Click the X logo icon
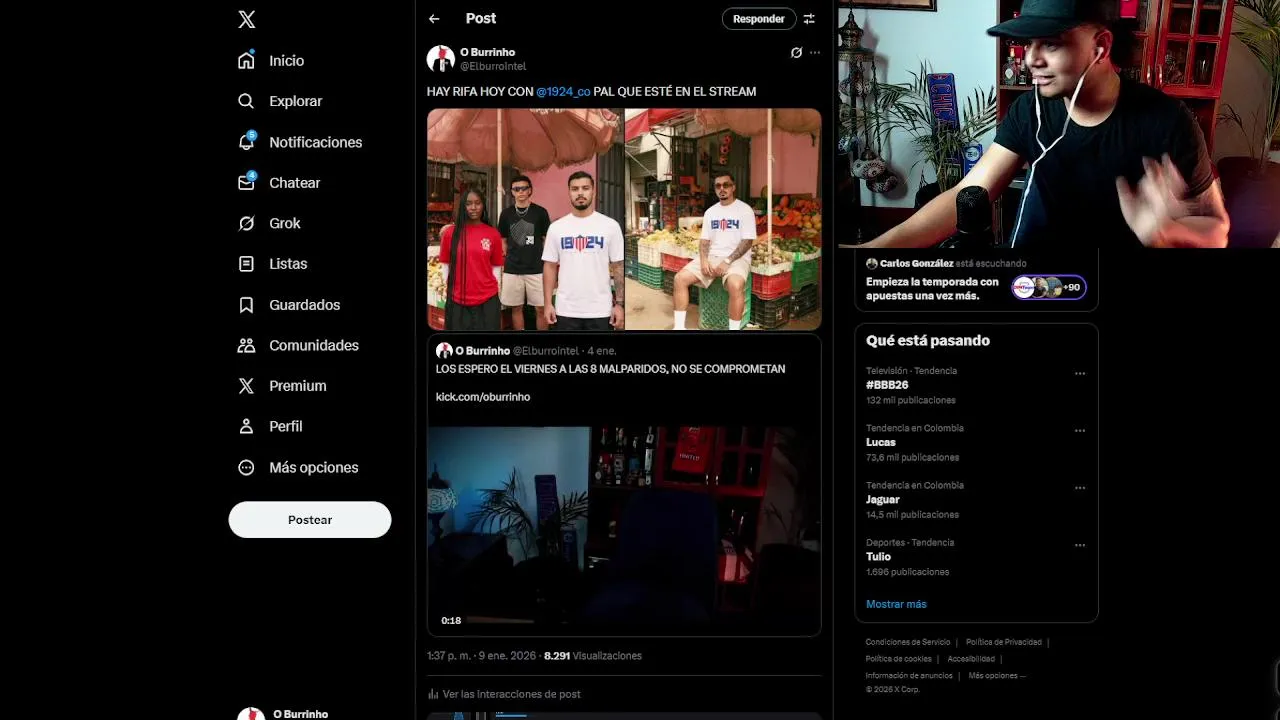 [247, 19]
